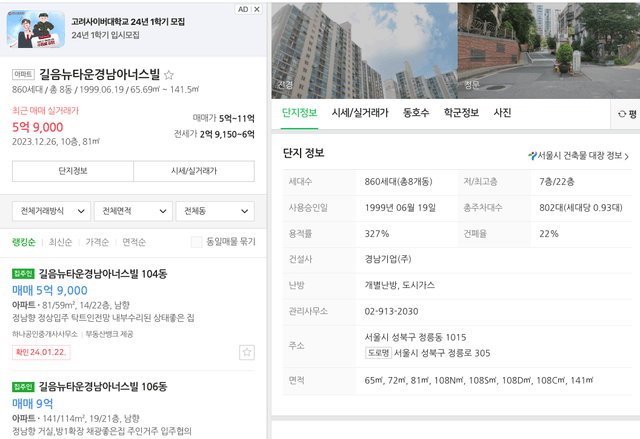This screenshot has height=439, width=640.
Task: Select the 860세대(총8개동) value
Action: [x=398, y=182]
